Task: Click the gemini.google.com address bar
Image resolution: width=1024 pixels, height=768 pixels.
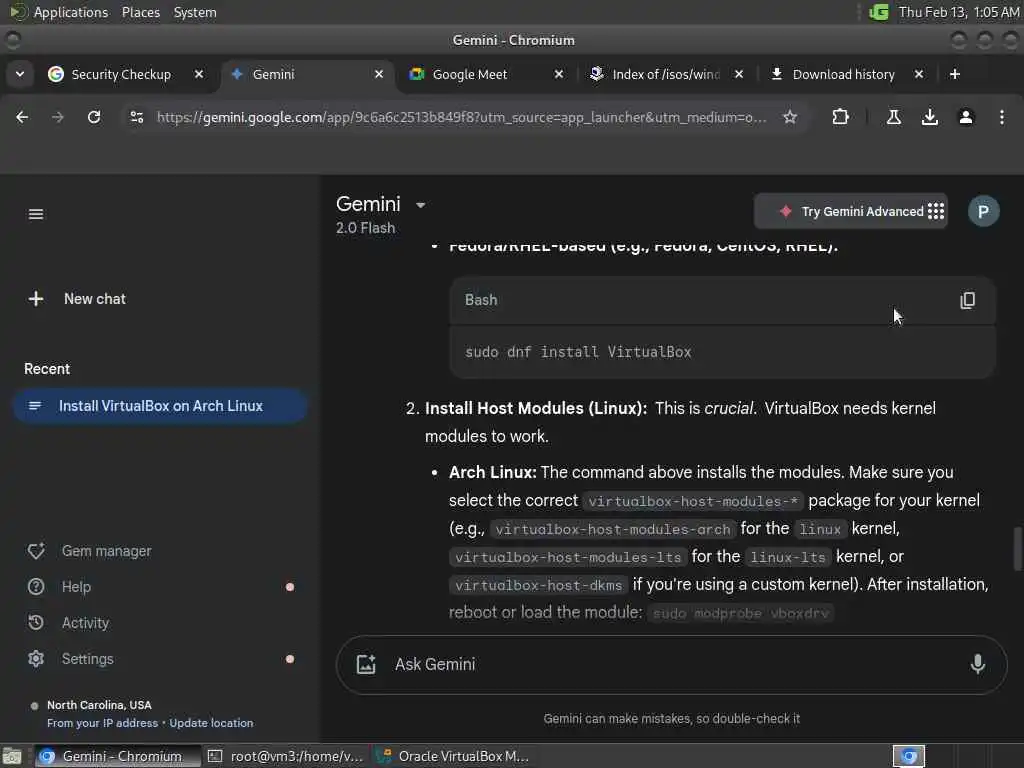Action: [x=461, y=117]
